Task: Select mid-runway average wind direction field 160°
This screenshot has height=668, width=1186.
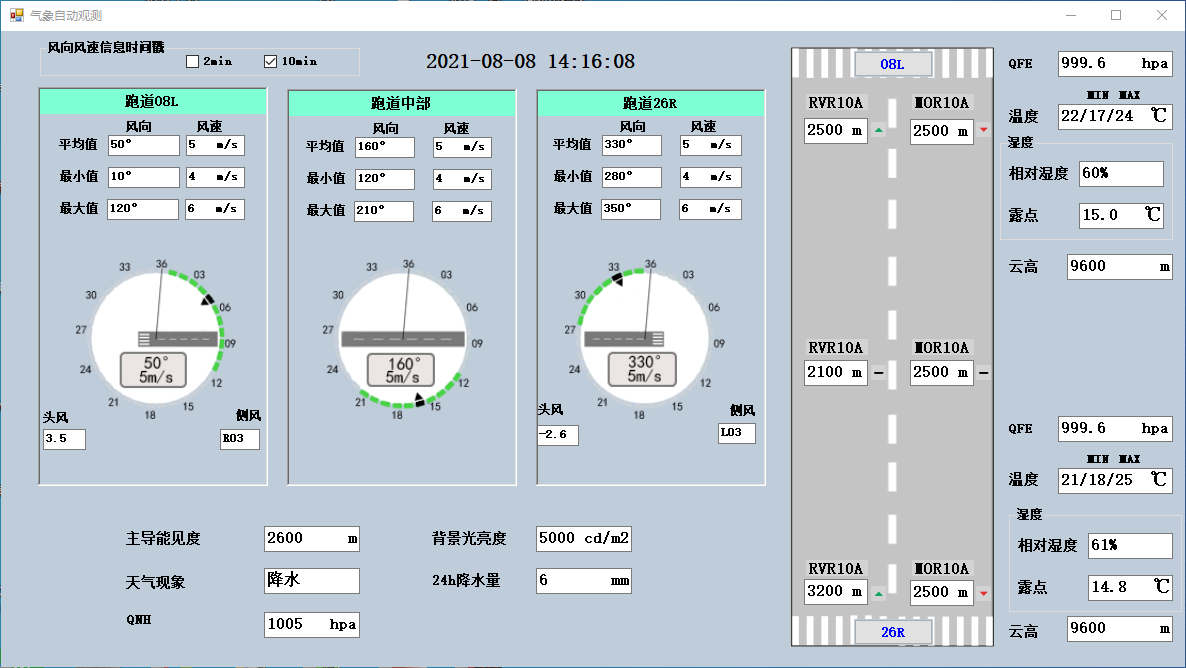Action: tap(385, 147)
